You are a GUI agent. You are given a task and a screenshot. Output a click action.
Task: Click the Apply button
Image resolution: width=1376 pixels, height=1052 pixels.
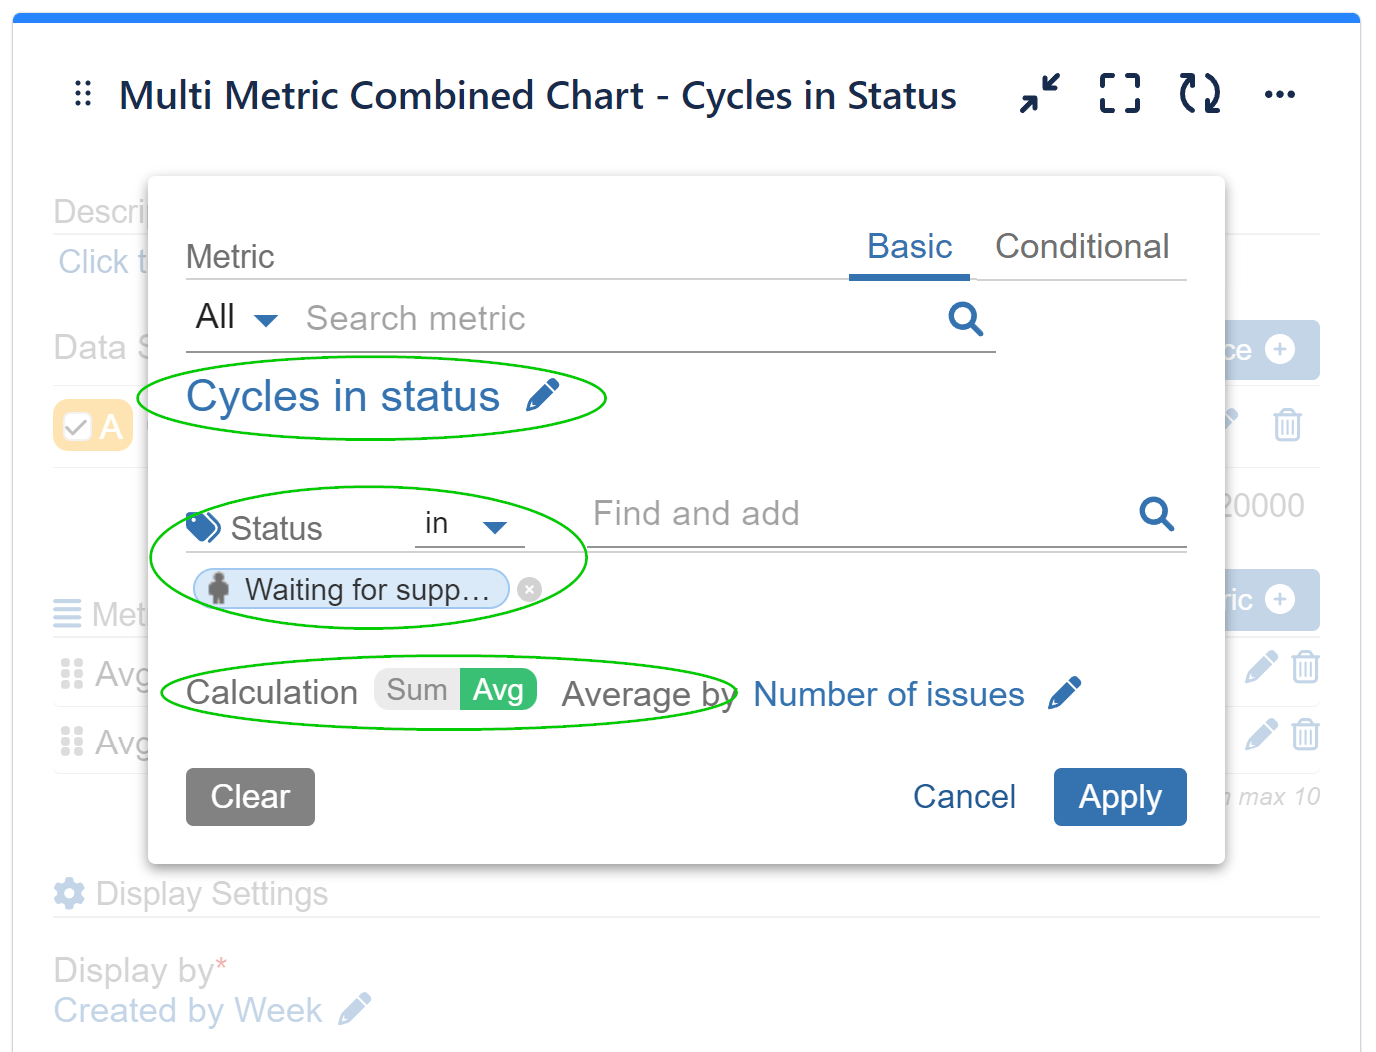(x=1119, y=796)
